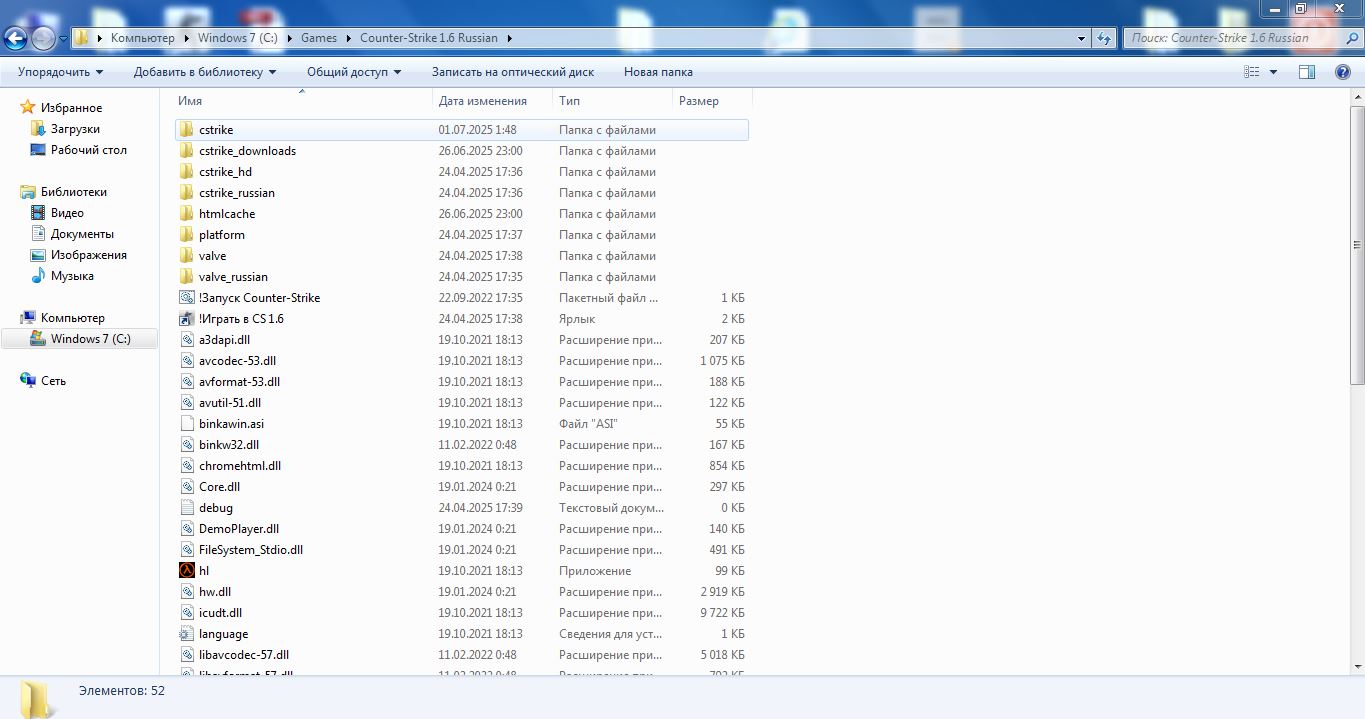Navigate to Windows 7 (C:) in address bar
1365x719 pixels.
[x=238, y=38]
